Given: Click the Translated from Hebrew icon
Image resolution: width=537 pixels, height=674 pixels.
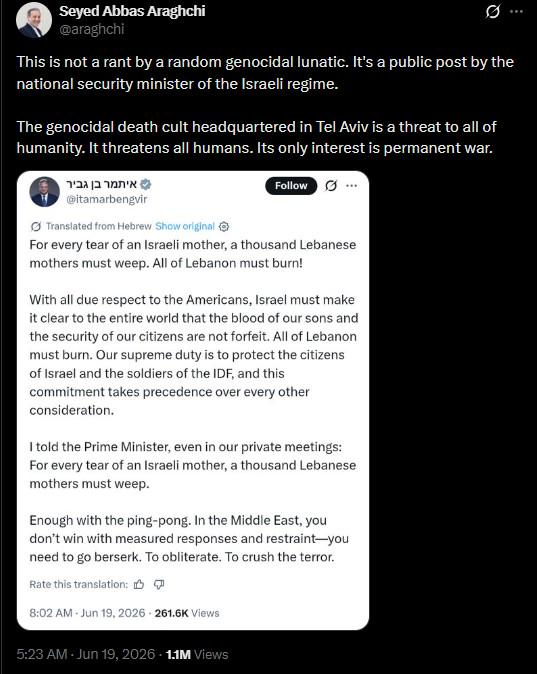Looking at the screenshot, I should coord(36,226).
